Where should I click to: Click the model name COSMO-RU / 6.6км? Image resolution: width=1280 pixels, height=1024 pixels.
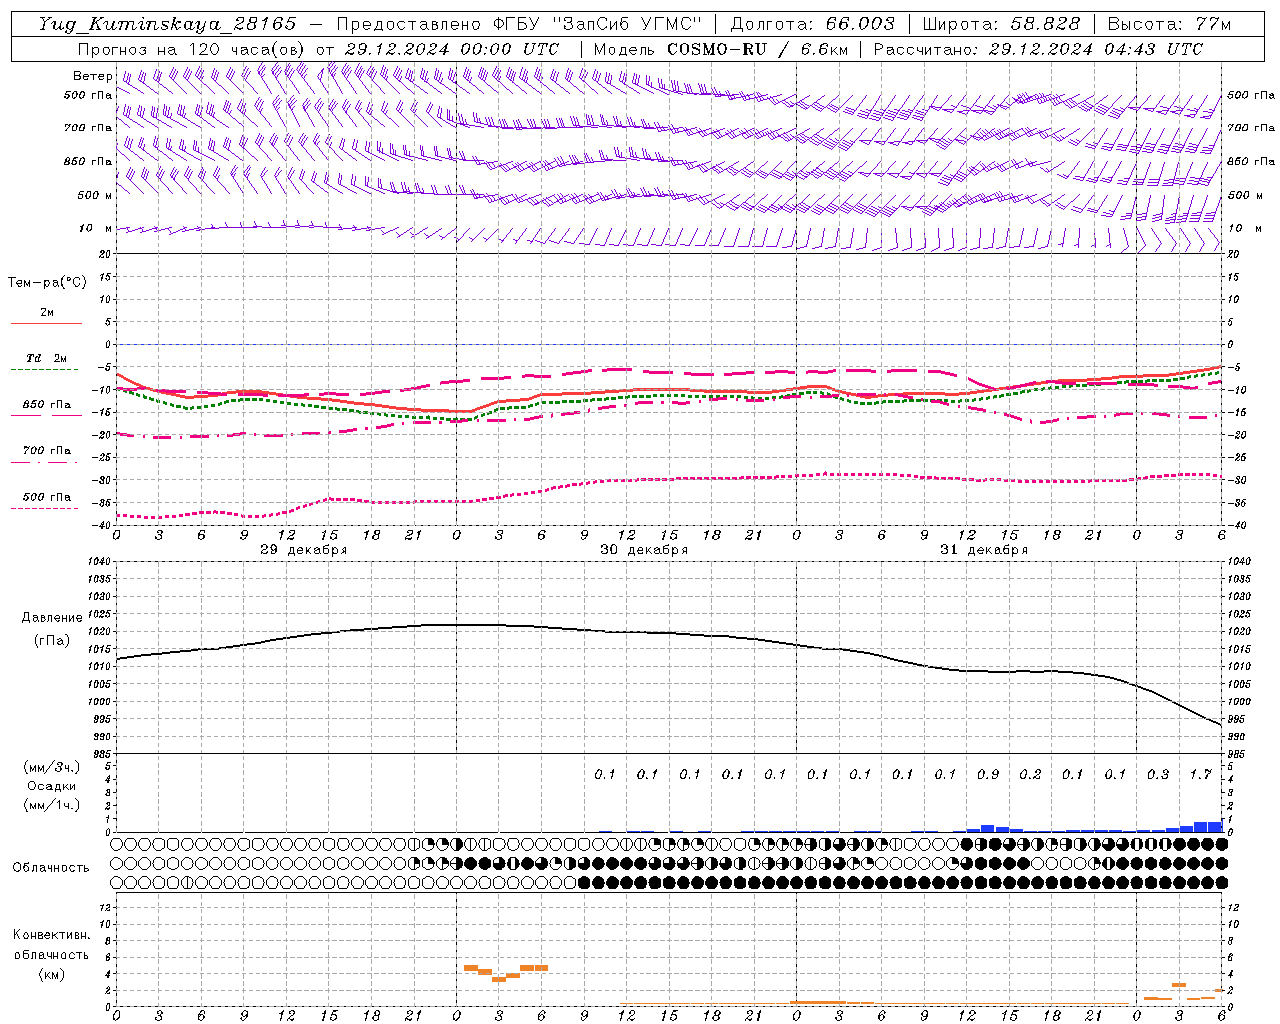(758, 49)
